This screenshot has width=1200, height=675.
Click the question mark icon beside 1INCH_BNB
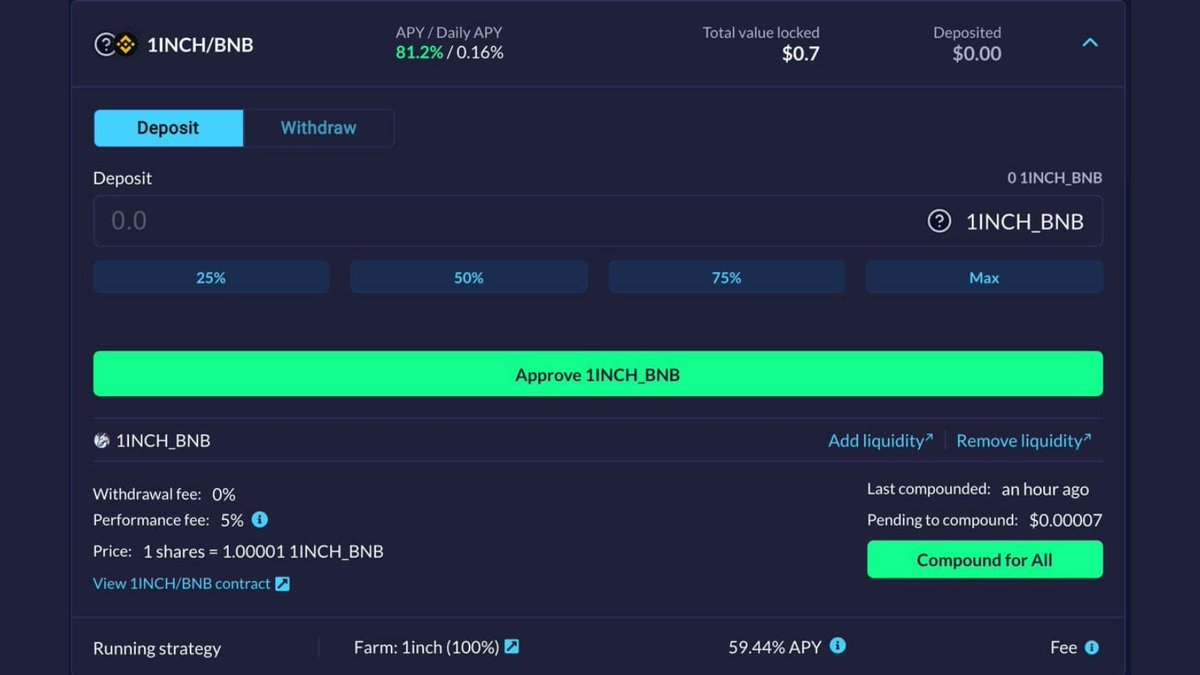(939, 221)
